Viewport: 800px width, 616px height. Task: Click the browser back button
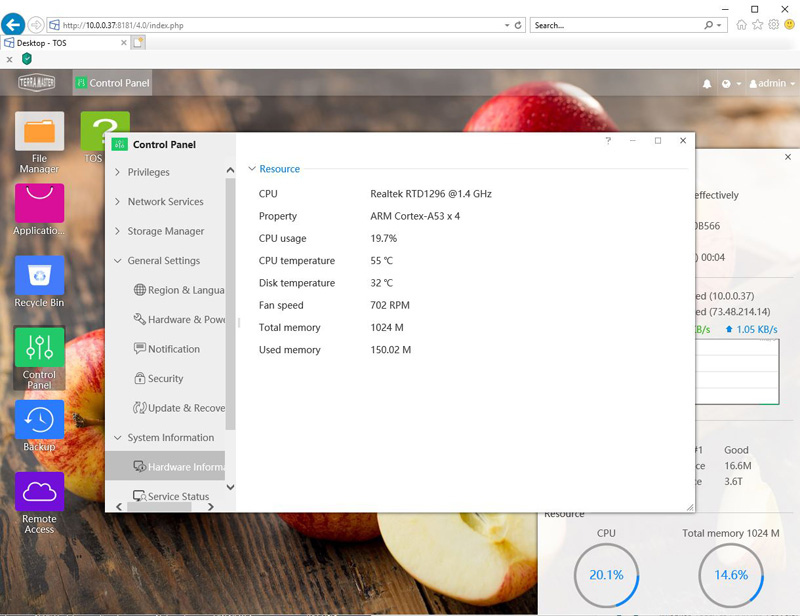(14, 24)
